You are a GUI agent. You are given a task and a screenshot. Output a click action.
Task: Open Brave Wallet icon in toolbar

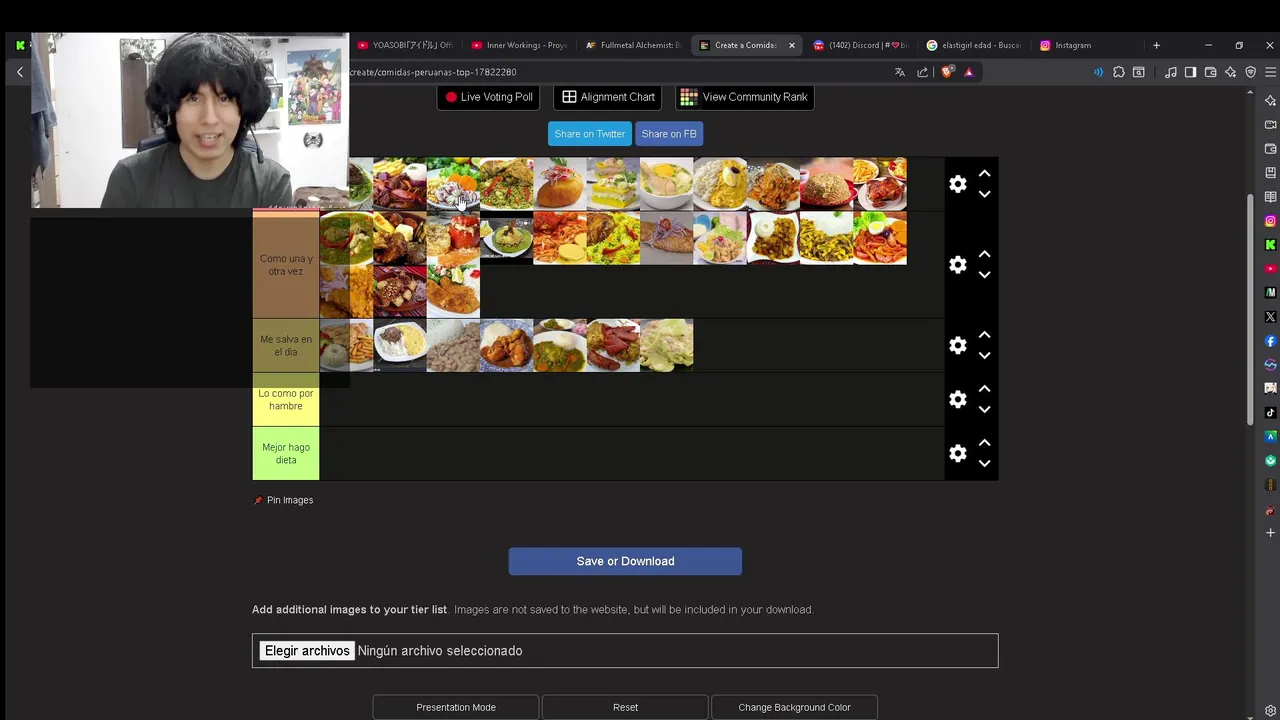tap(1210, 72)
